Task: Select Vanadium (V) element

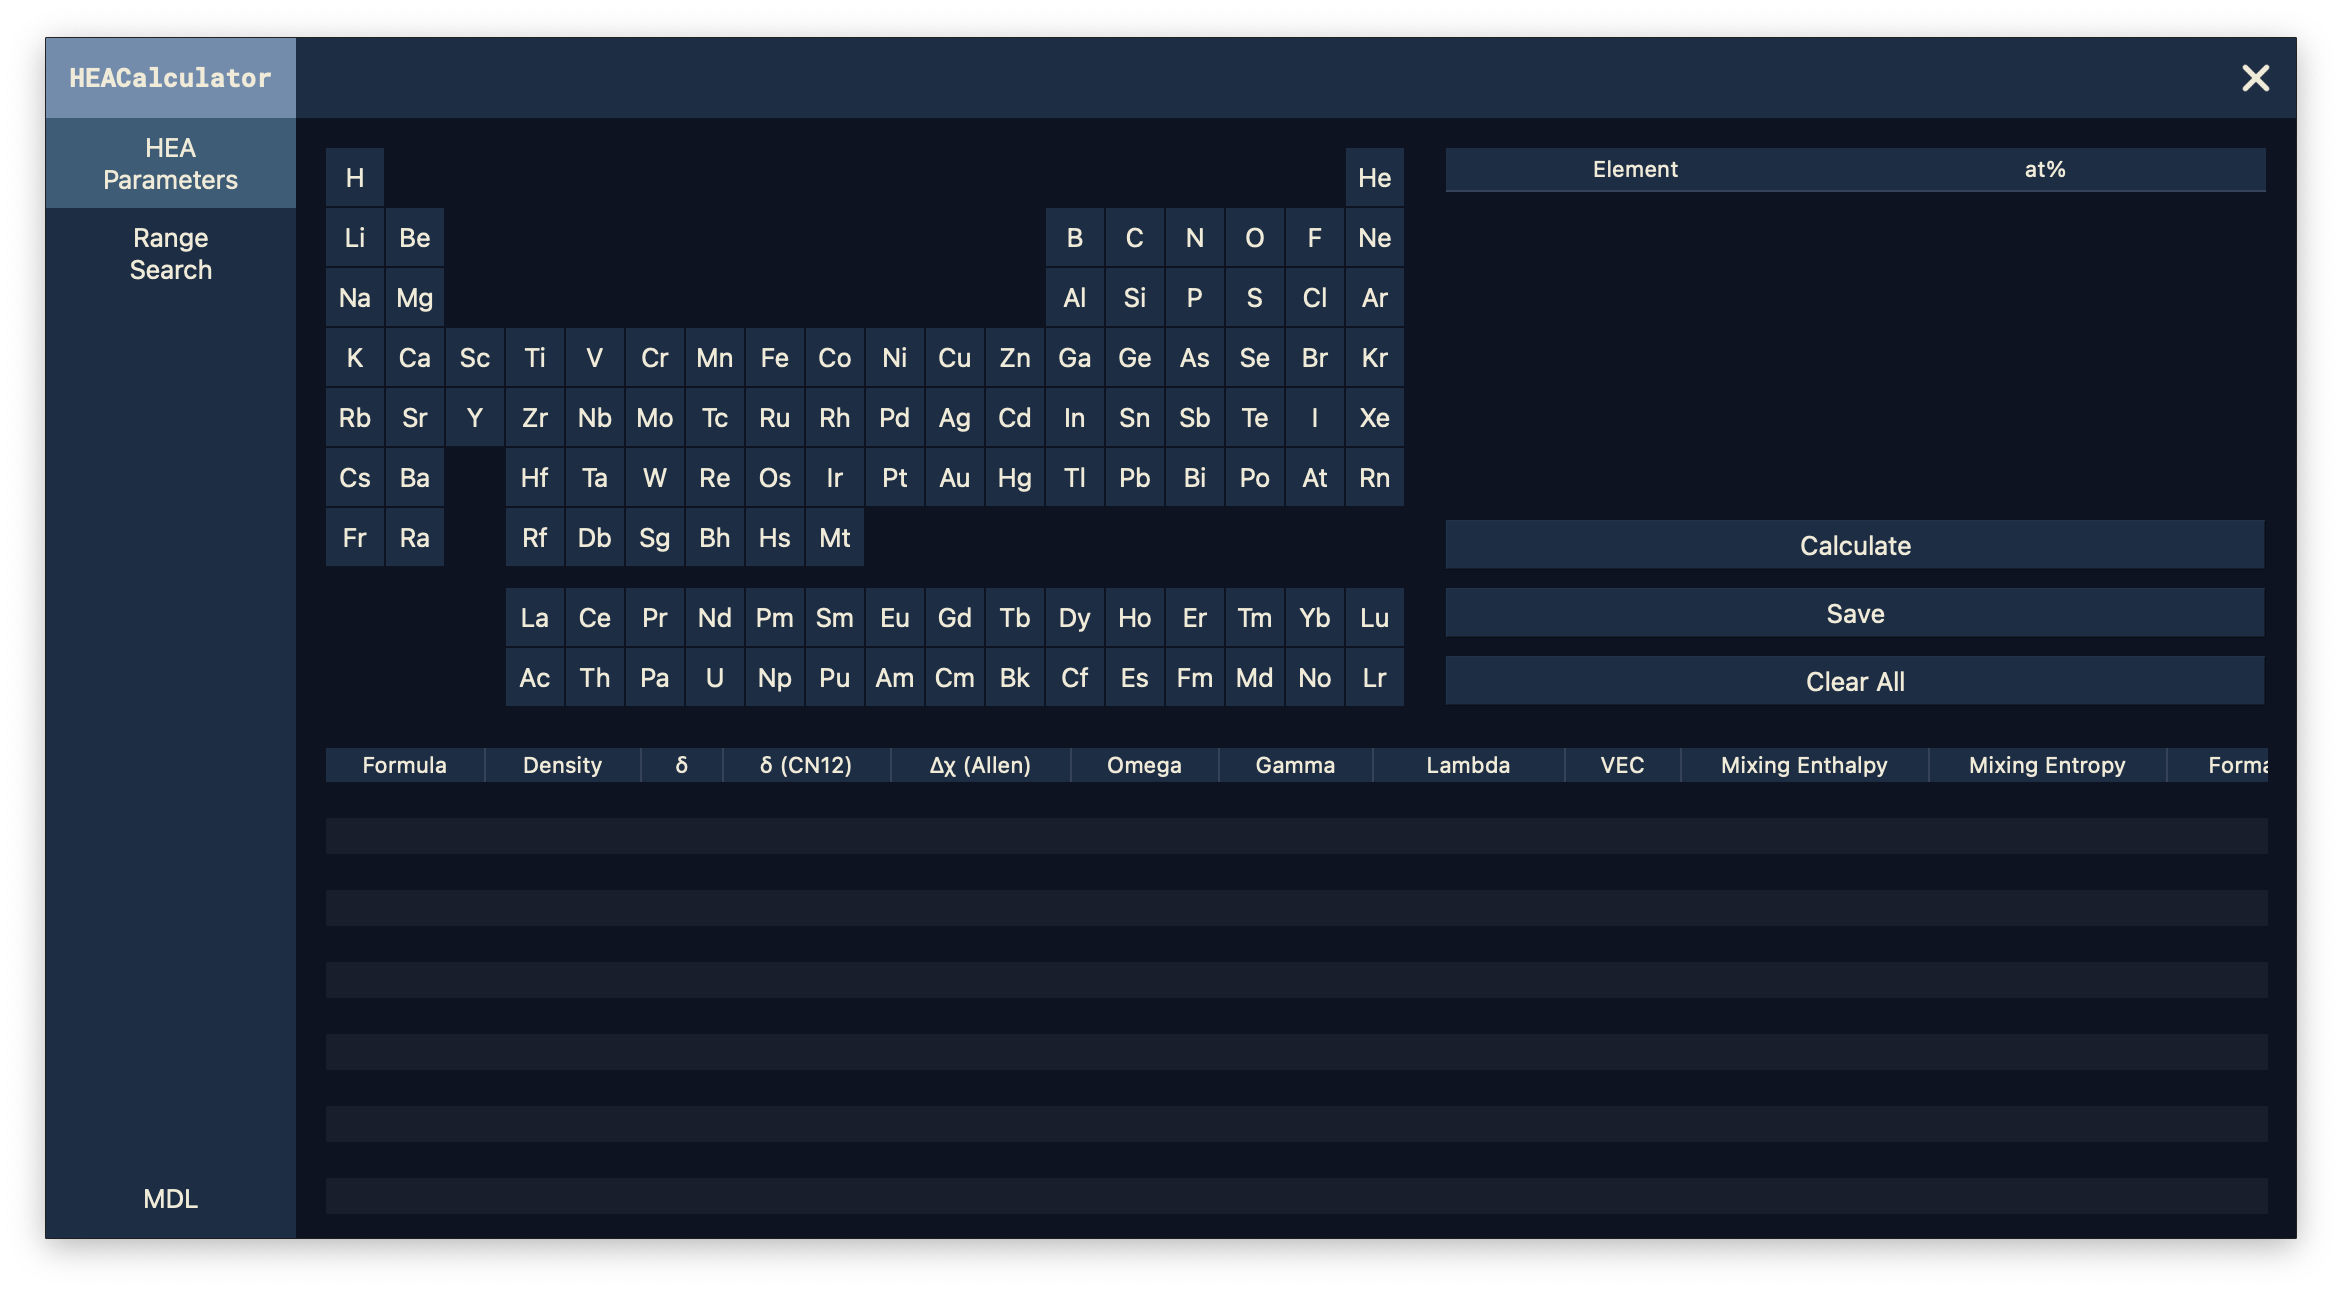Action: point(595,357)
